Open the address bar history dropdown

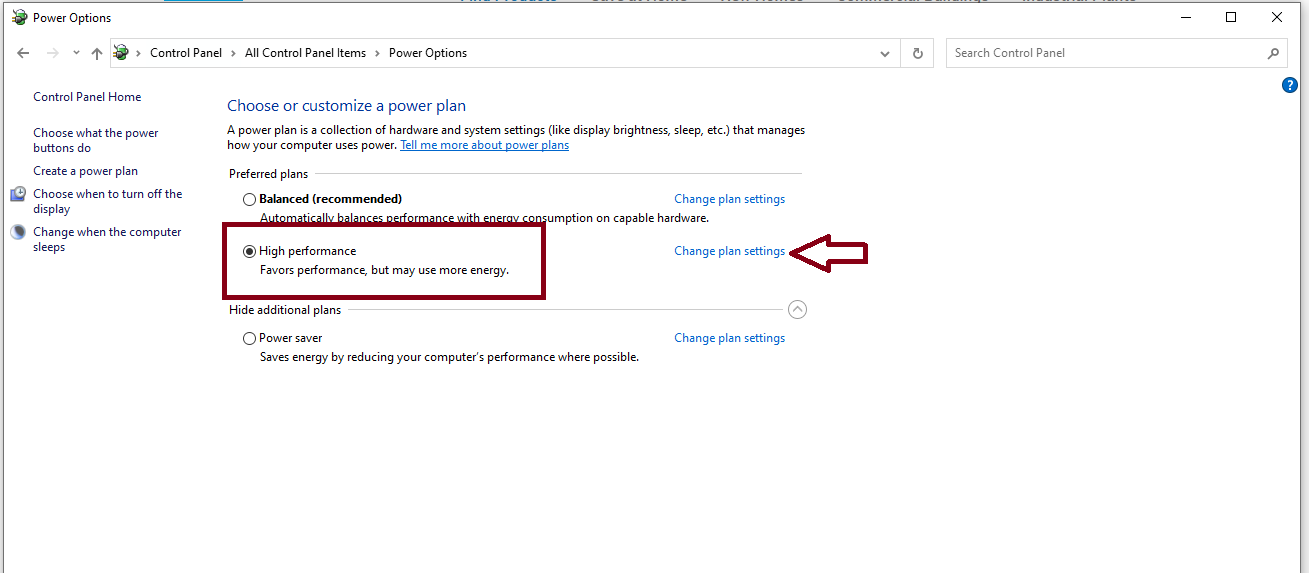pos(884,54)
